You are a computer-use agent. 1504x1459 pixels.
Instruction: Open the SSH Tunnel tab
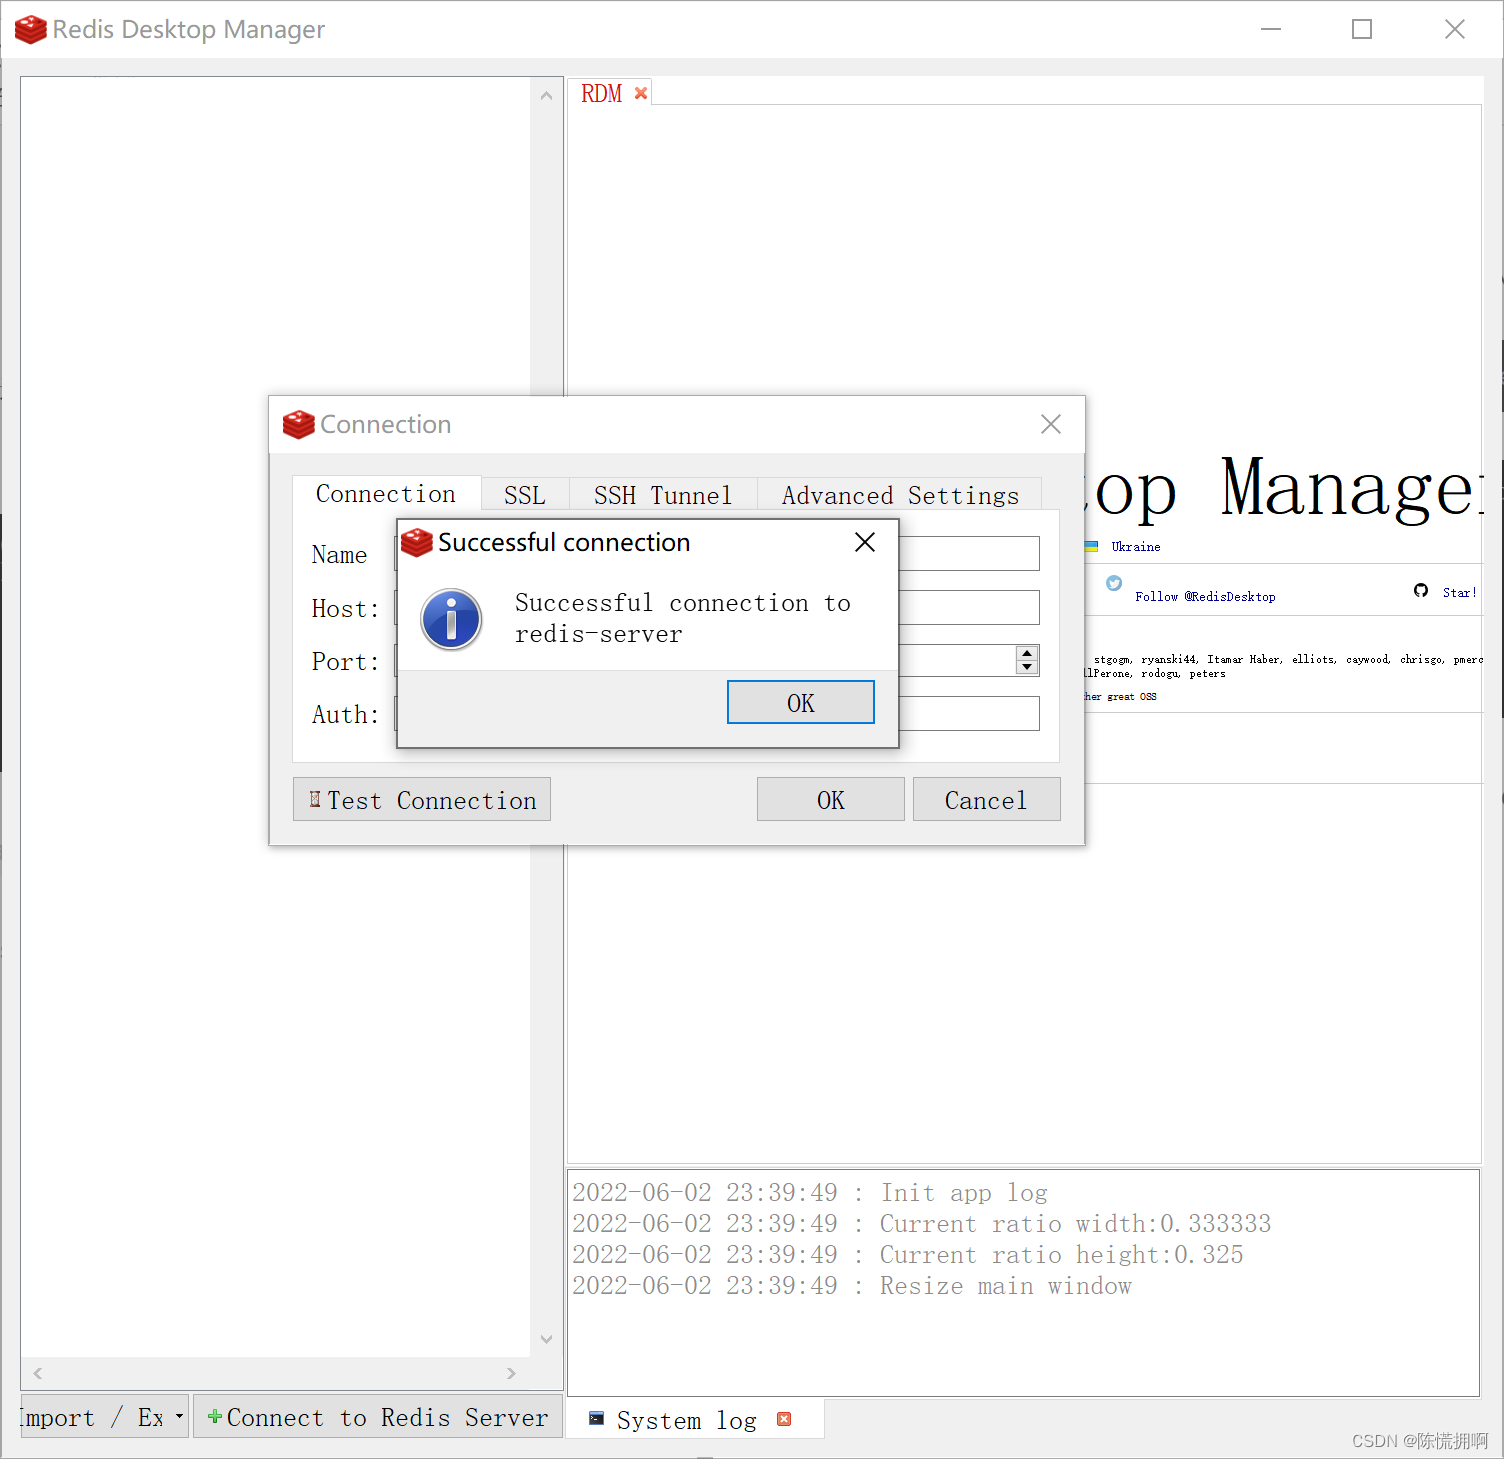pyautogui.click(x=663, y=495)
